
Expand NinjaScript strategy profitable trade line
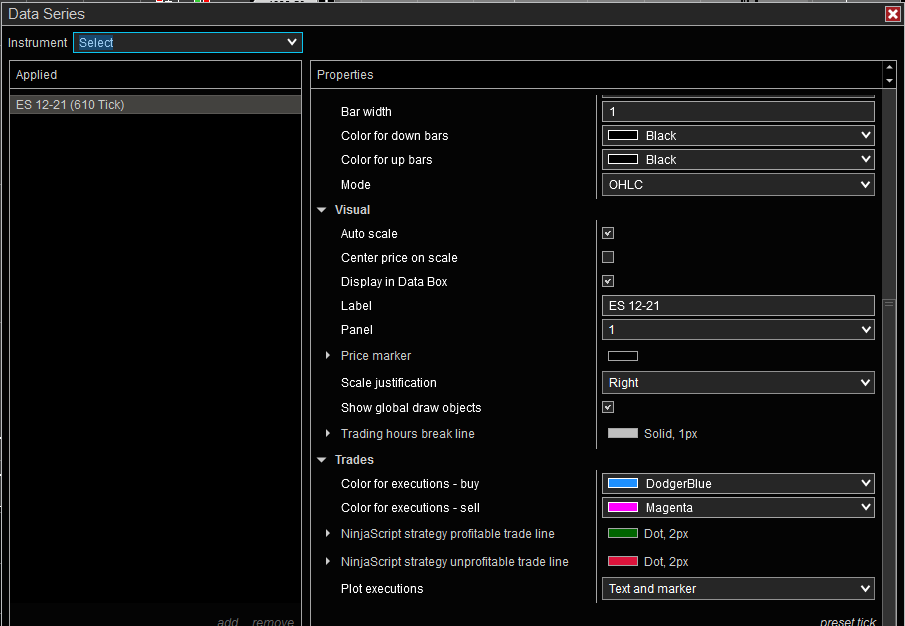coord(328,534)
